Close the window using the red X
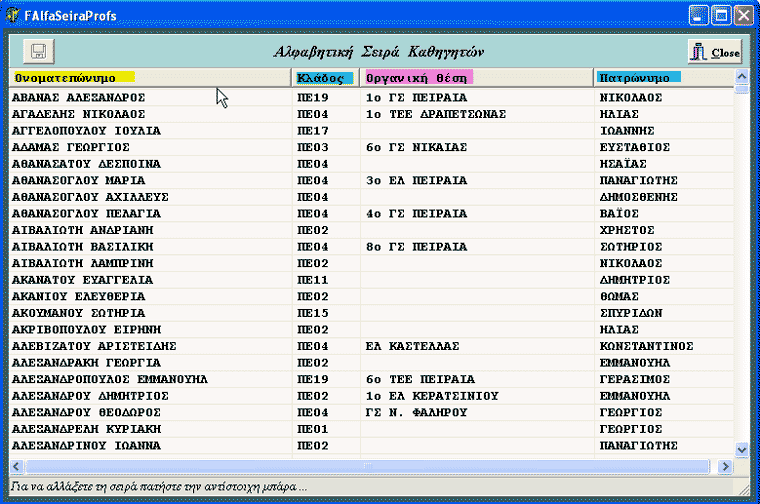760x504 pixels. [x=743, y=16]
